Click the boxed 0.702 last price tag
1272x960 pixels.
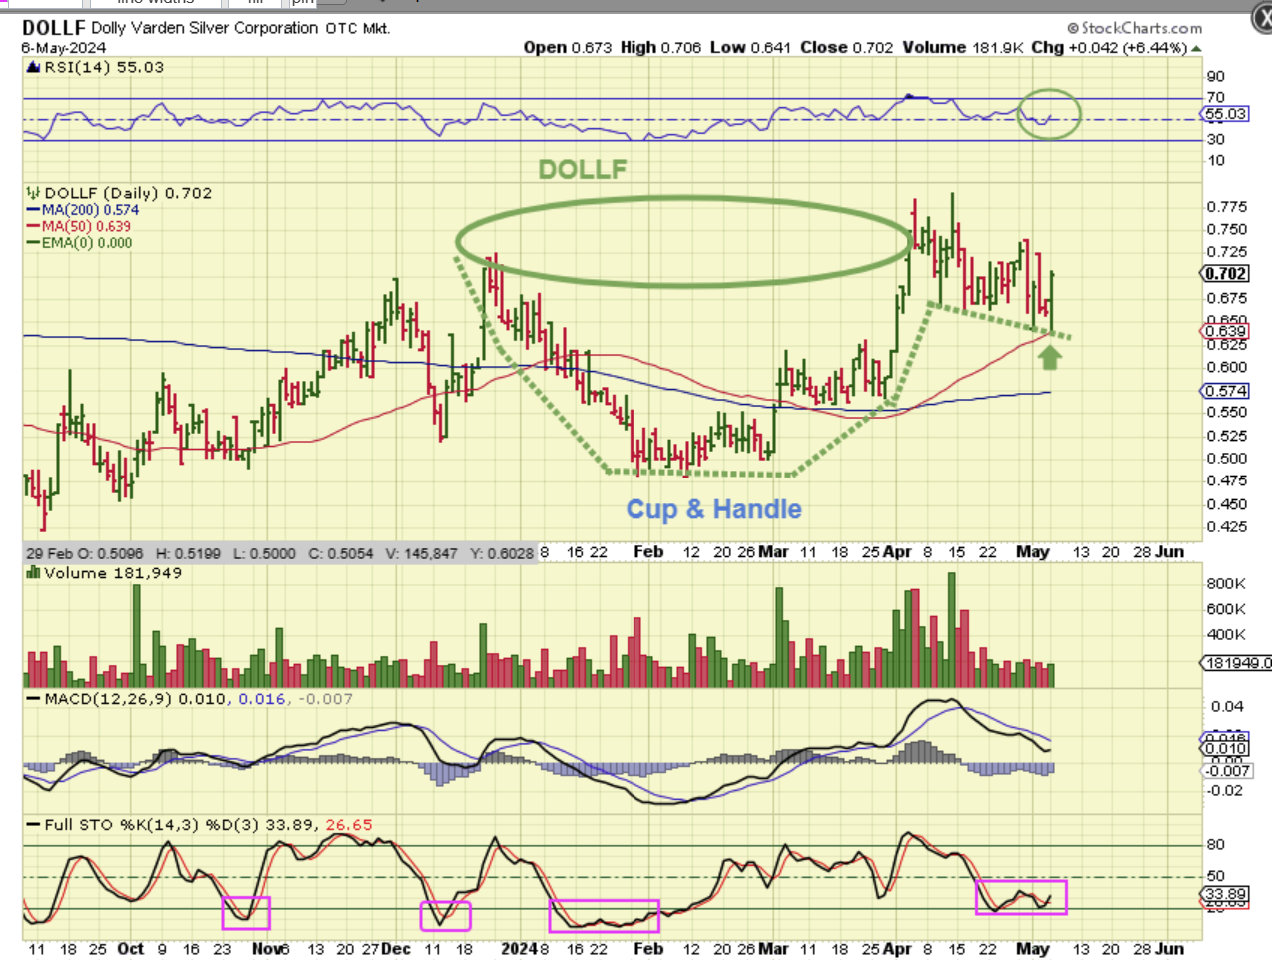point(1226,274)
